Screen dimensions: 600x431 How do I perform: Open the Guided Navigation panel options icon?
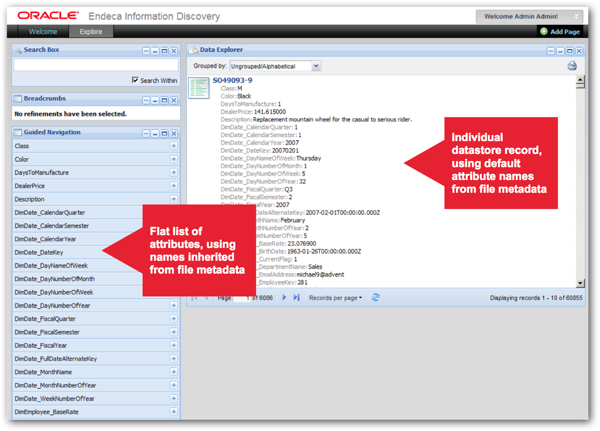[x=146, y=134]
